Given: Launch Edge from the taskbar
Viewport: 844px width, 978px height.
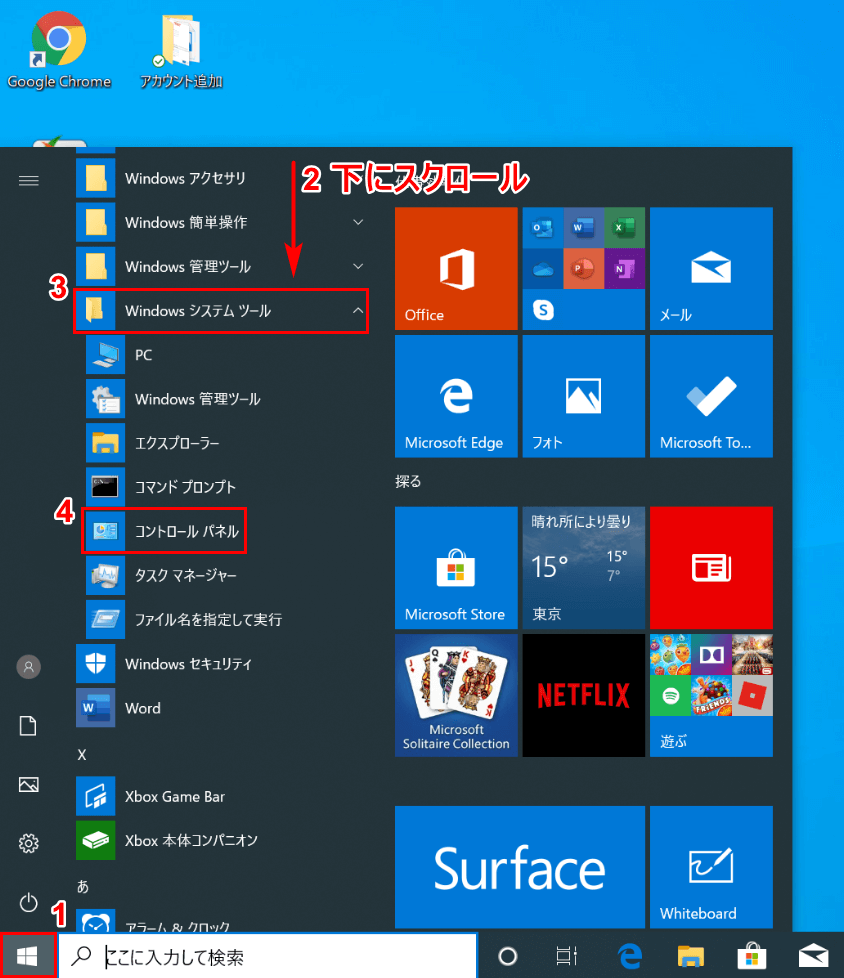Looking at the screenshot, I should (x=630, y=956).
